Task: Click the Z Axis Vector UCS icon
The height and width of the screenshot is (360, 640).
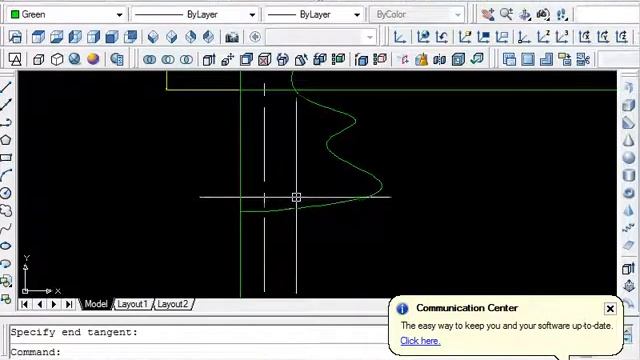Action: 543,37
